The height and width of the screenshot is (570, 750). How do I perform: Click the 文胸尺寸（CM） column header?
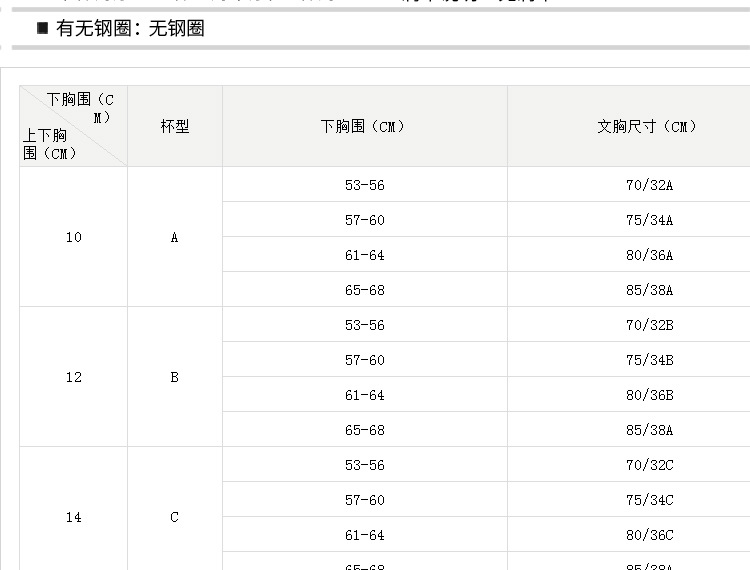pos(648,127)
